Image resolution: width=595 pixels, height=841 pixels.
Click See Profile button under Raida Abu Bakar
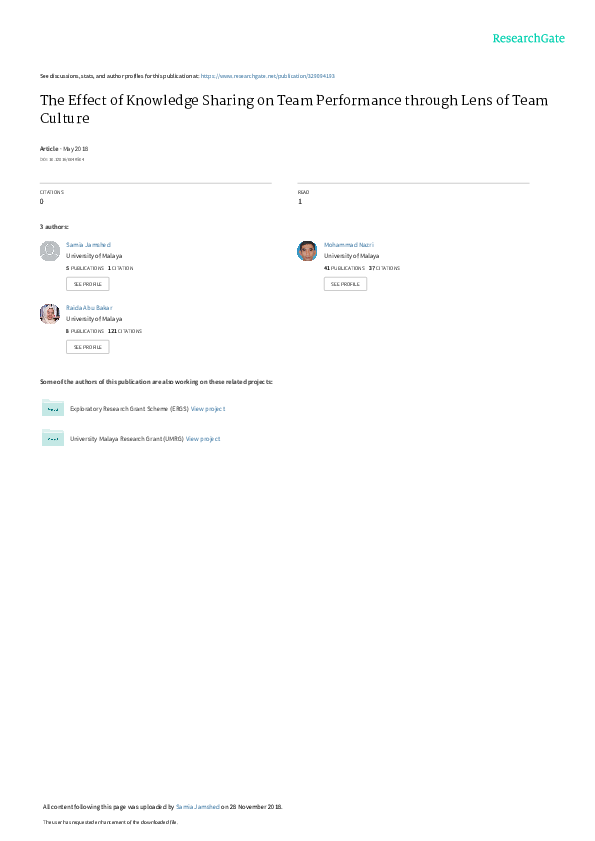87,347
